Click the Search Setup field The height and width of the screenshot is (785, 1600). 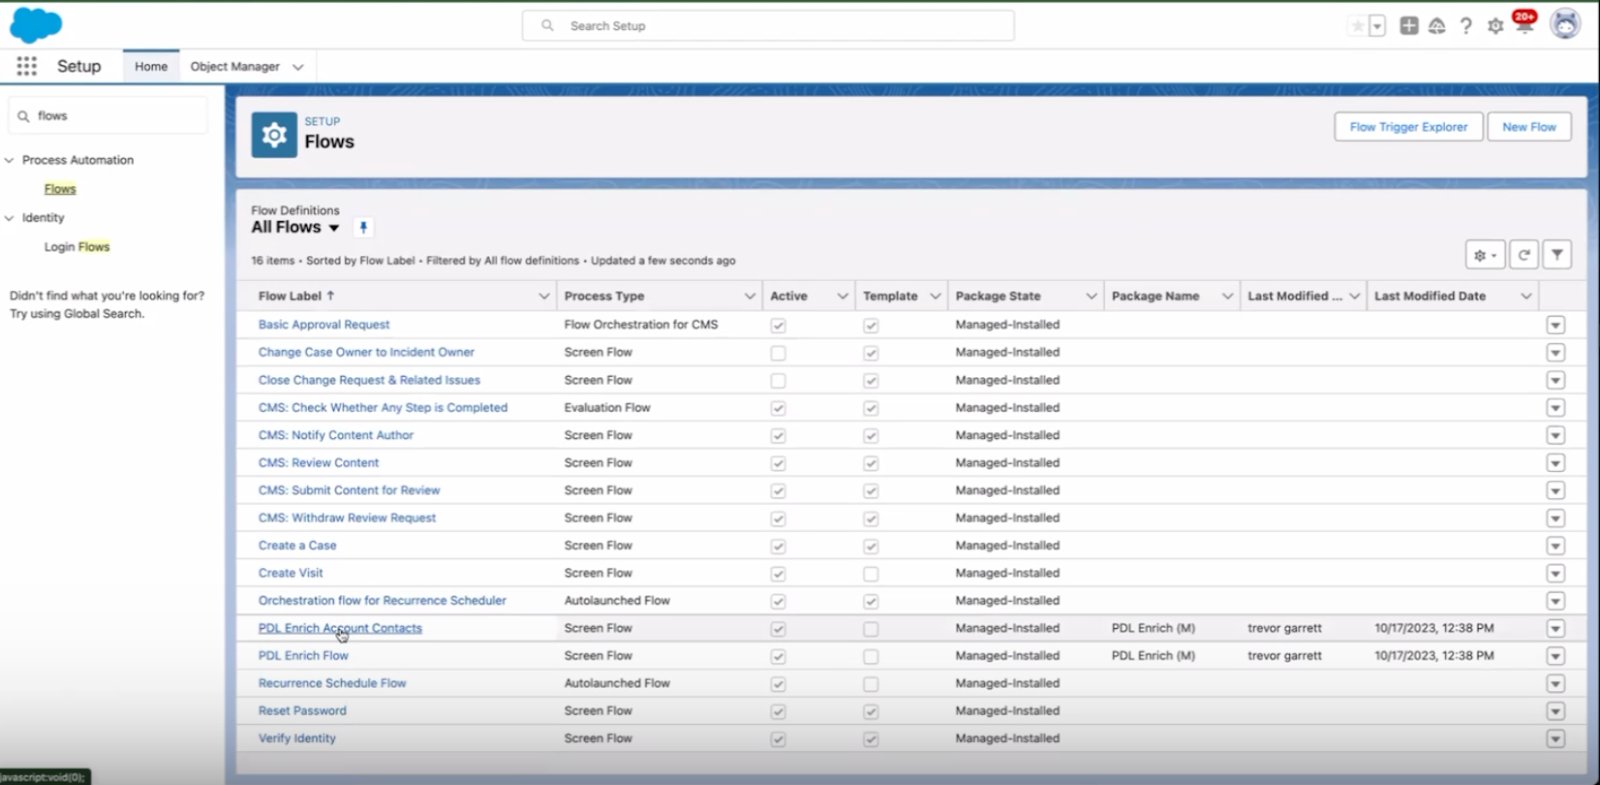coord(768,26)
